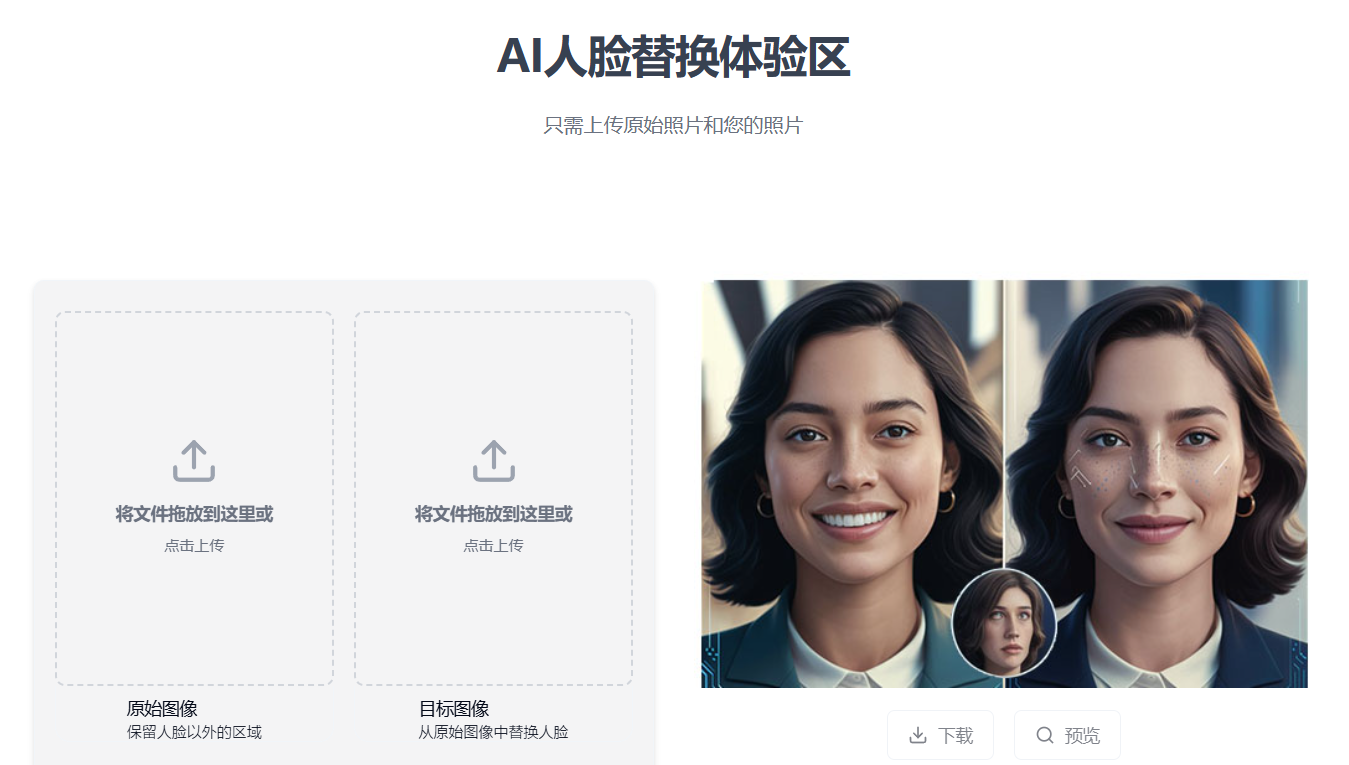Select 将文件拖放到这里或 text in right upload box
This screenshot has width=1349, height=765.
coord(493,514)
